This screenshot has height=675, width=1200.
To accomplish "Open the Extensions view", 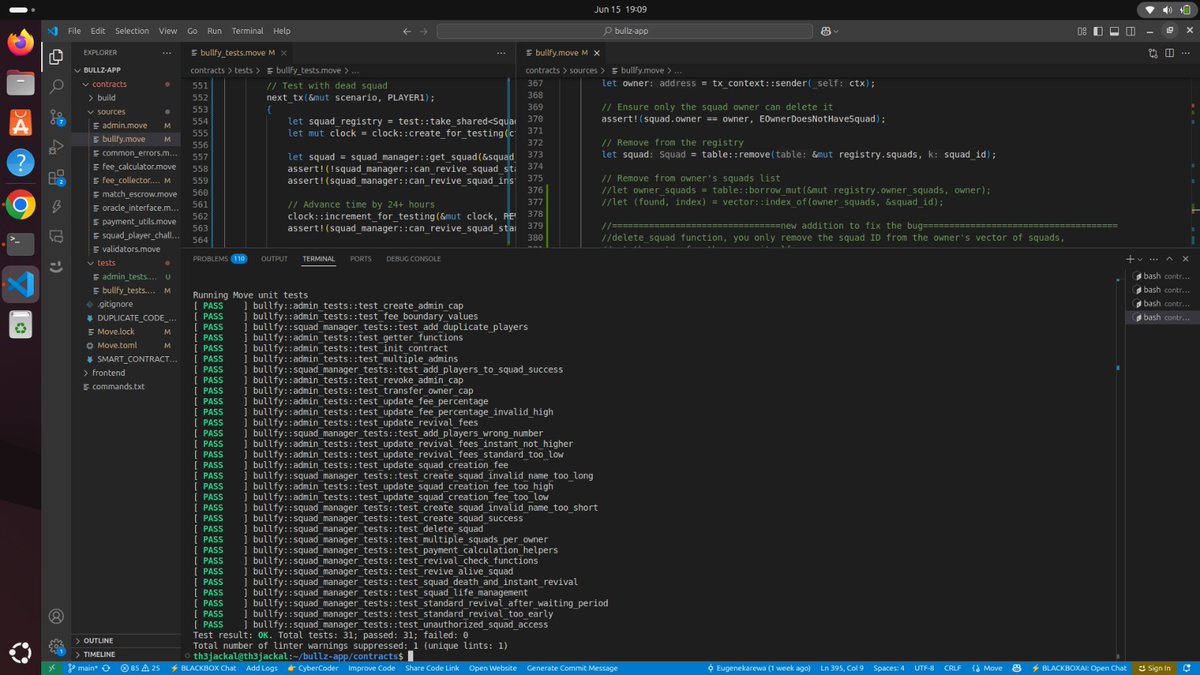I will click(x=57, y=178).
